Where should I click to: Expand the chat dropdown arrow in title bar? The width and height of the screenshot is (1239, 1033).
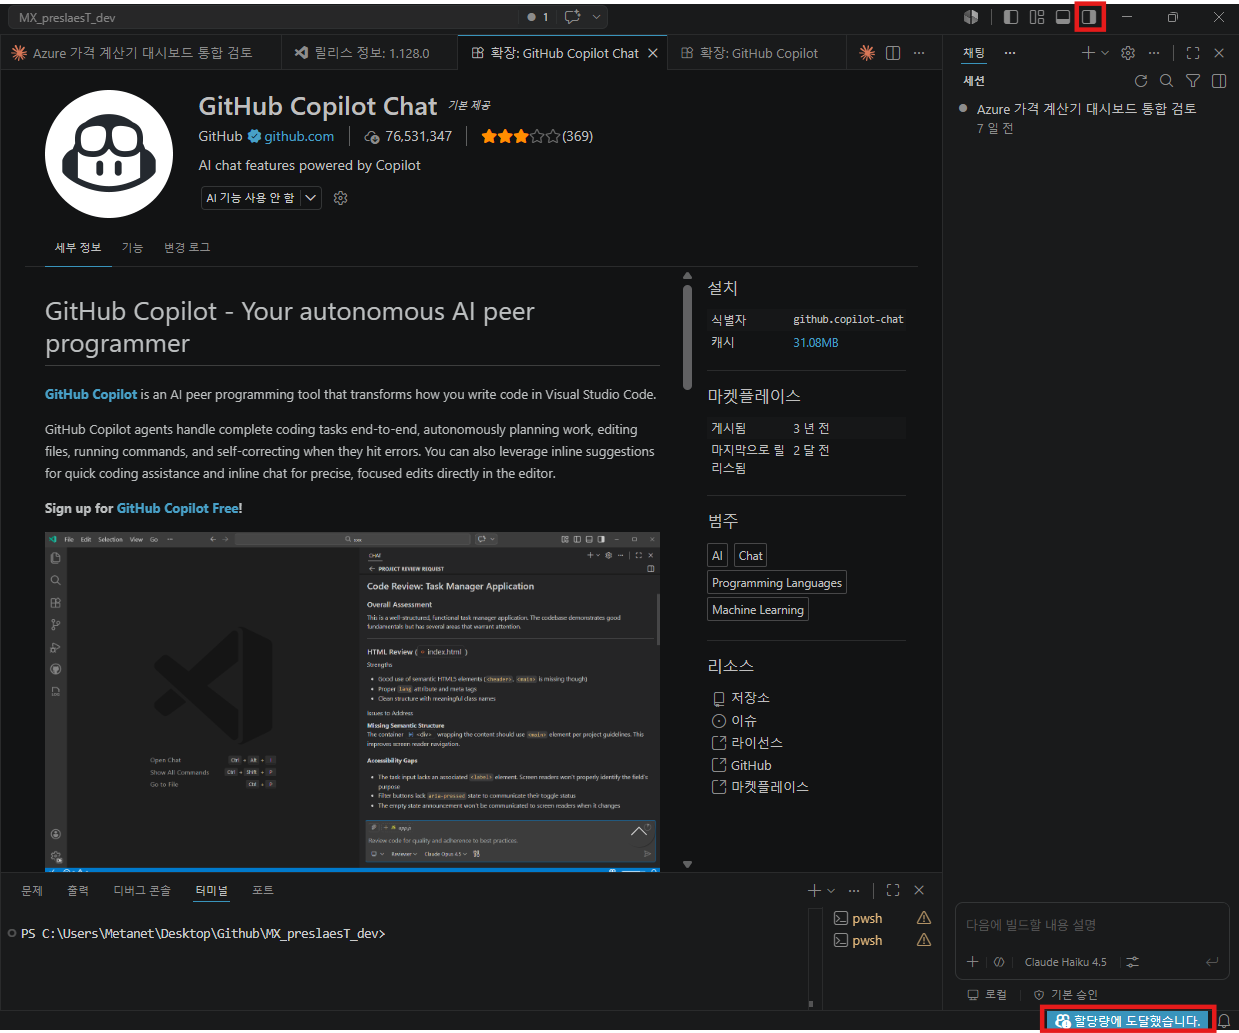point(597,17)
